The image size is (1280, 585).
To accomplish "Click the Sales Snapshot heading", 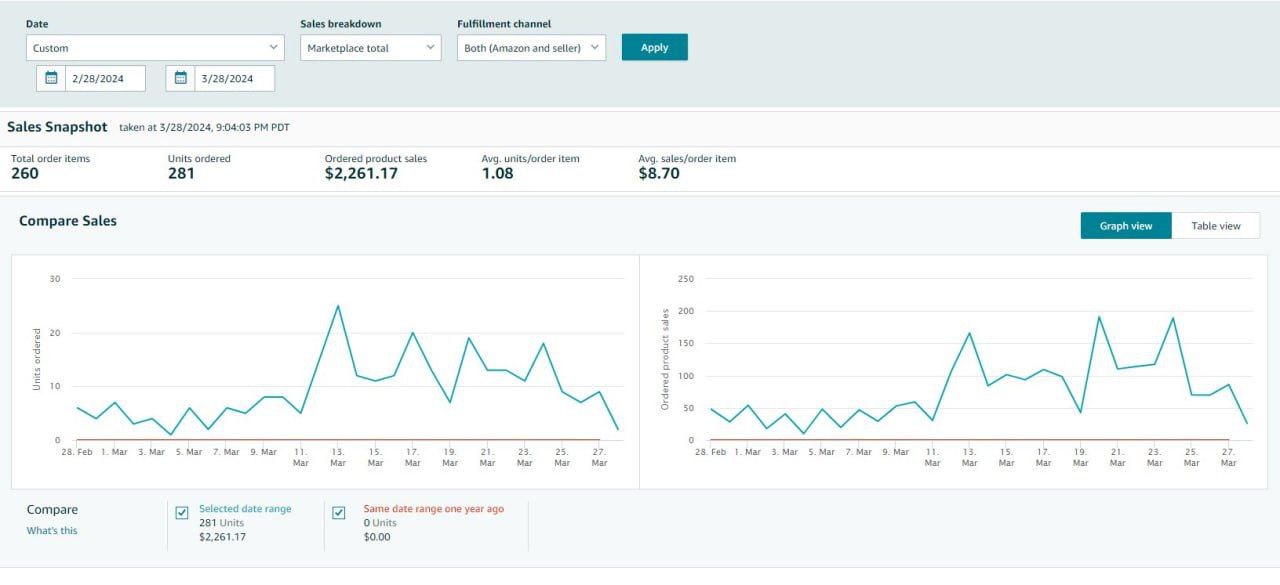I will 57,127.
